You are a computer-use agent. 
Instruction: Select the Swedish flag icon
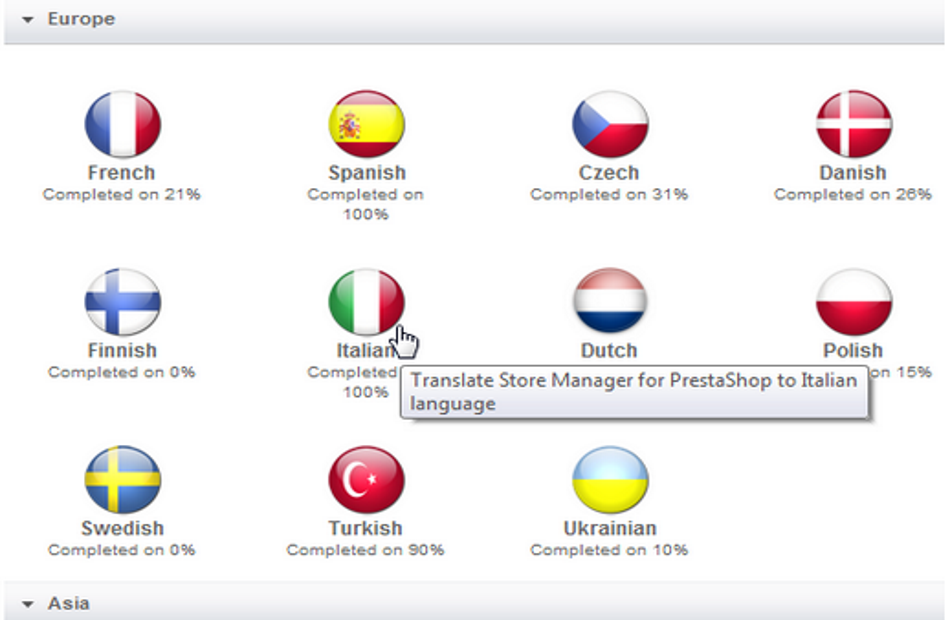pyautogui.click(x=122, y=479)
